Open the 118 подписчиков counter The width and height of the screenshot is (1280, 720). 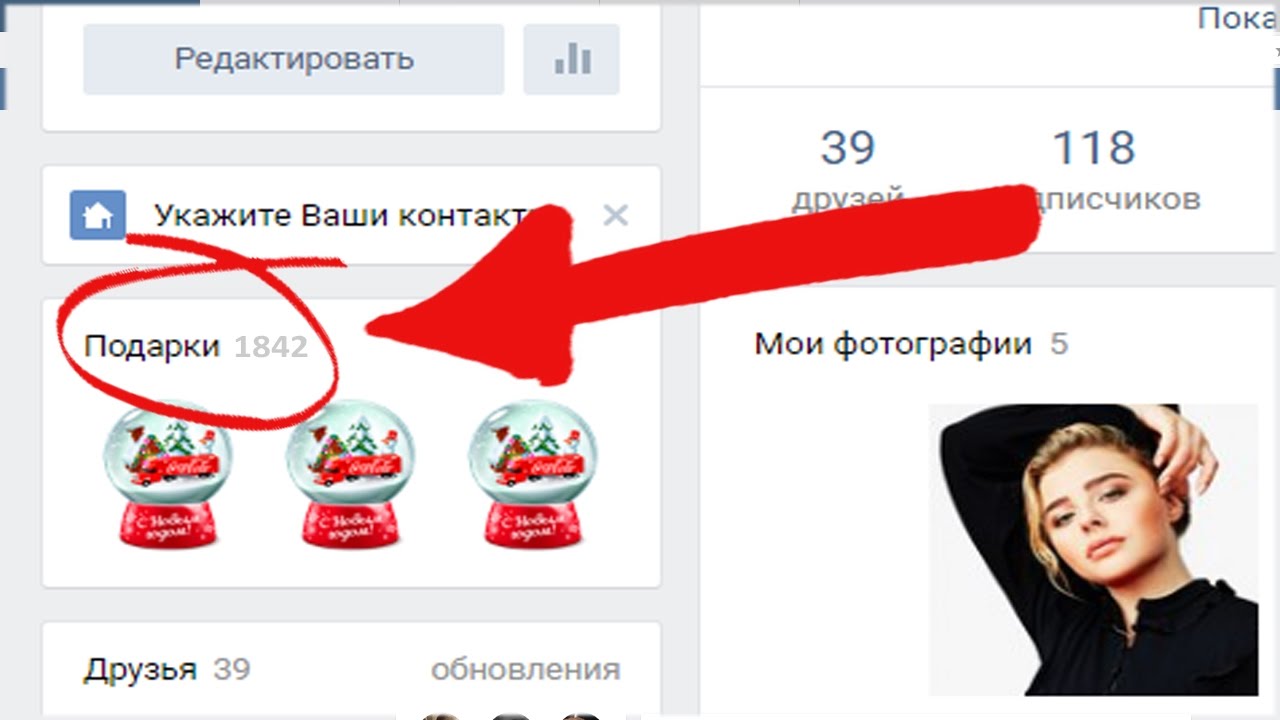[x=1110, y=170]
